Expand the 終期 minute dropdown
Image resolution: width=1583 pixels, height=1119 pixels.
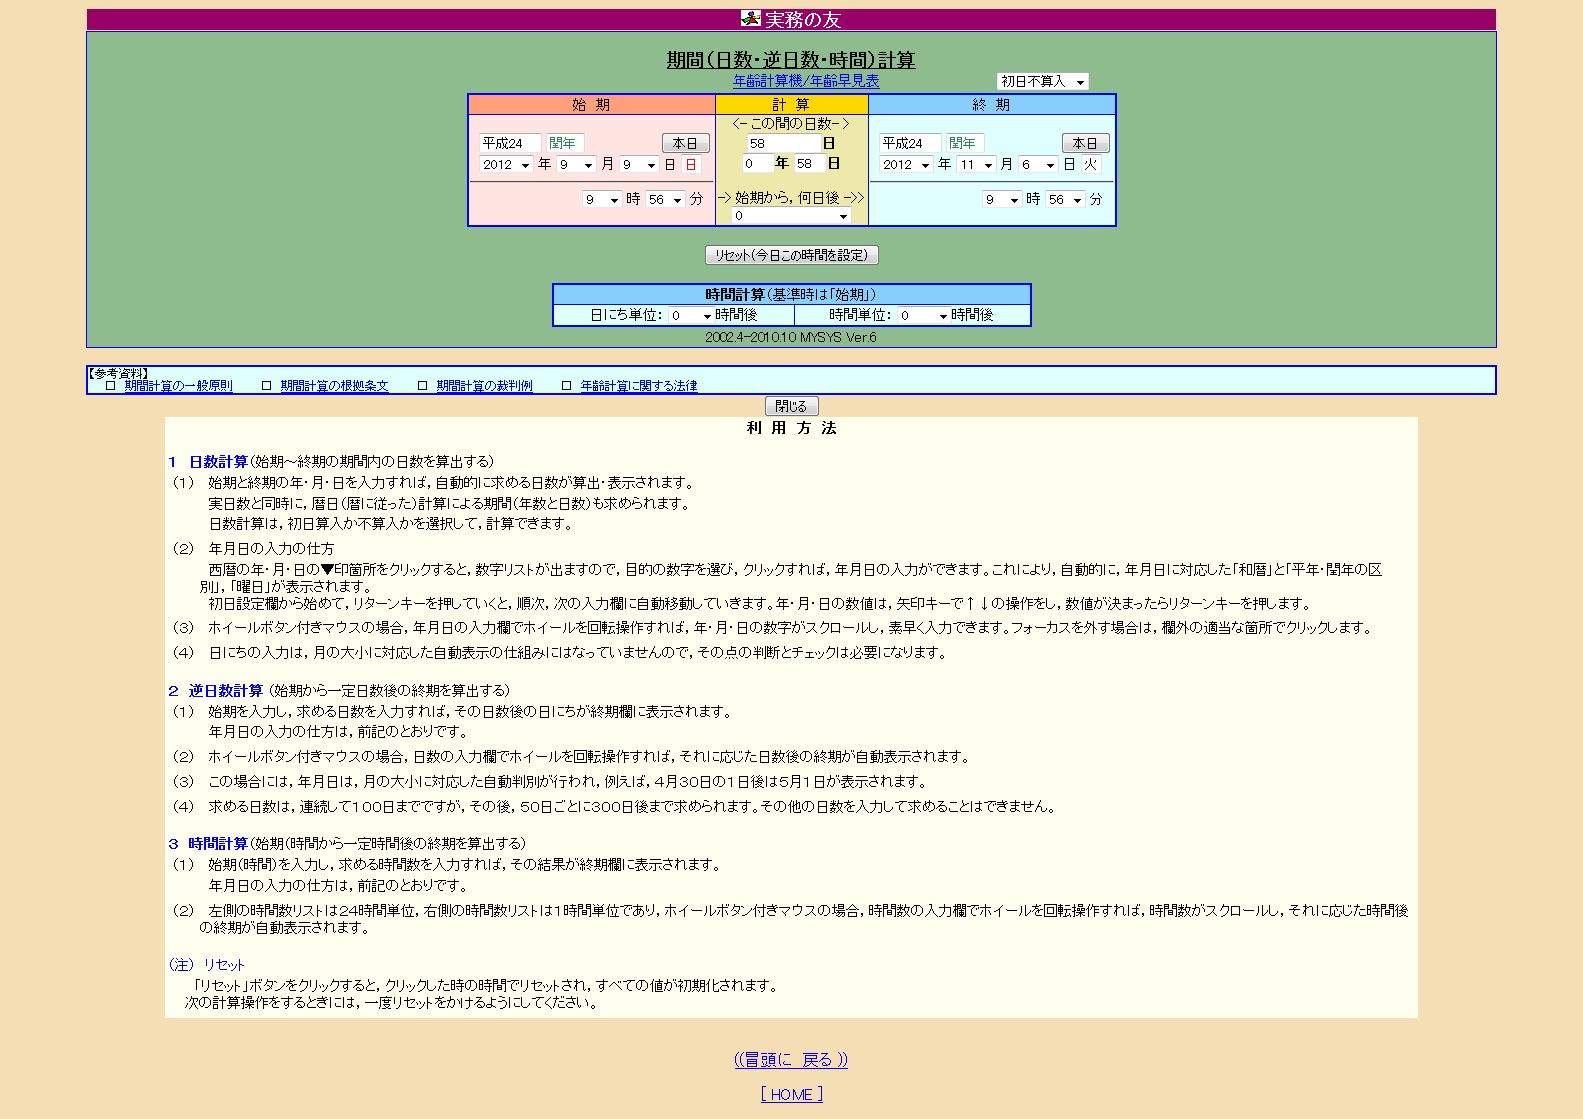pyautogui.click(x=1064, y=200)
